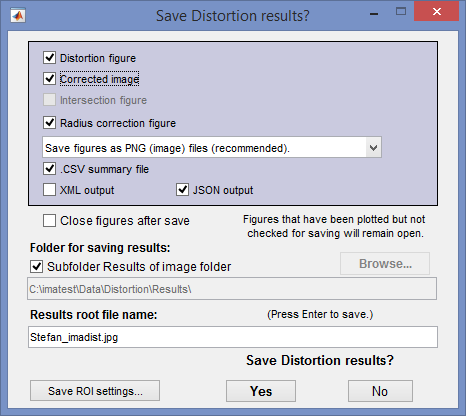
Task: Click the figure format dropdown arrow
Action: pos(373,147)
